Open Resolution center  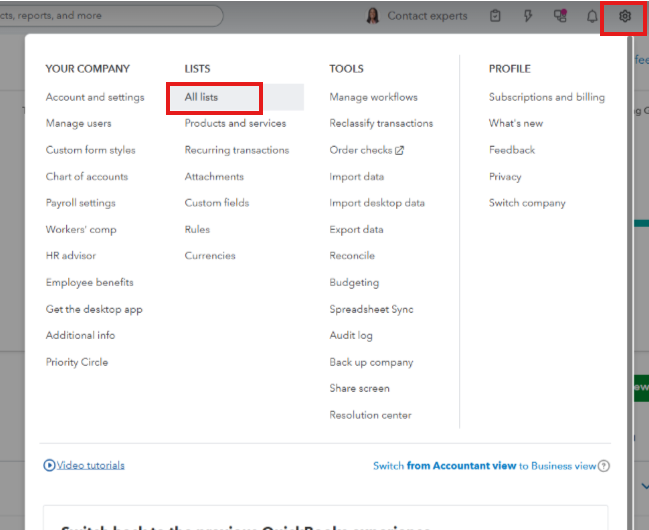(370, 415)
